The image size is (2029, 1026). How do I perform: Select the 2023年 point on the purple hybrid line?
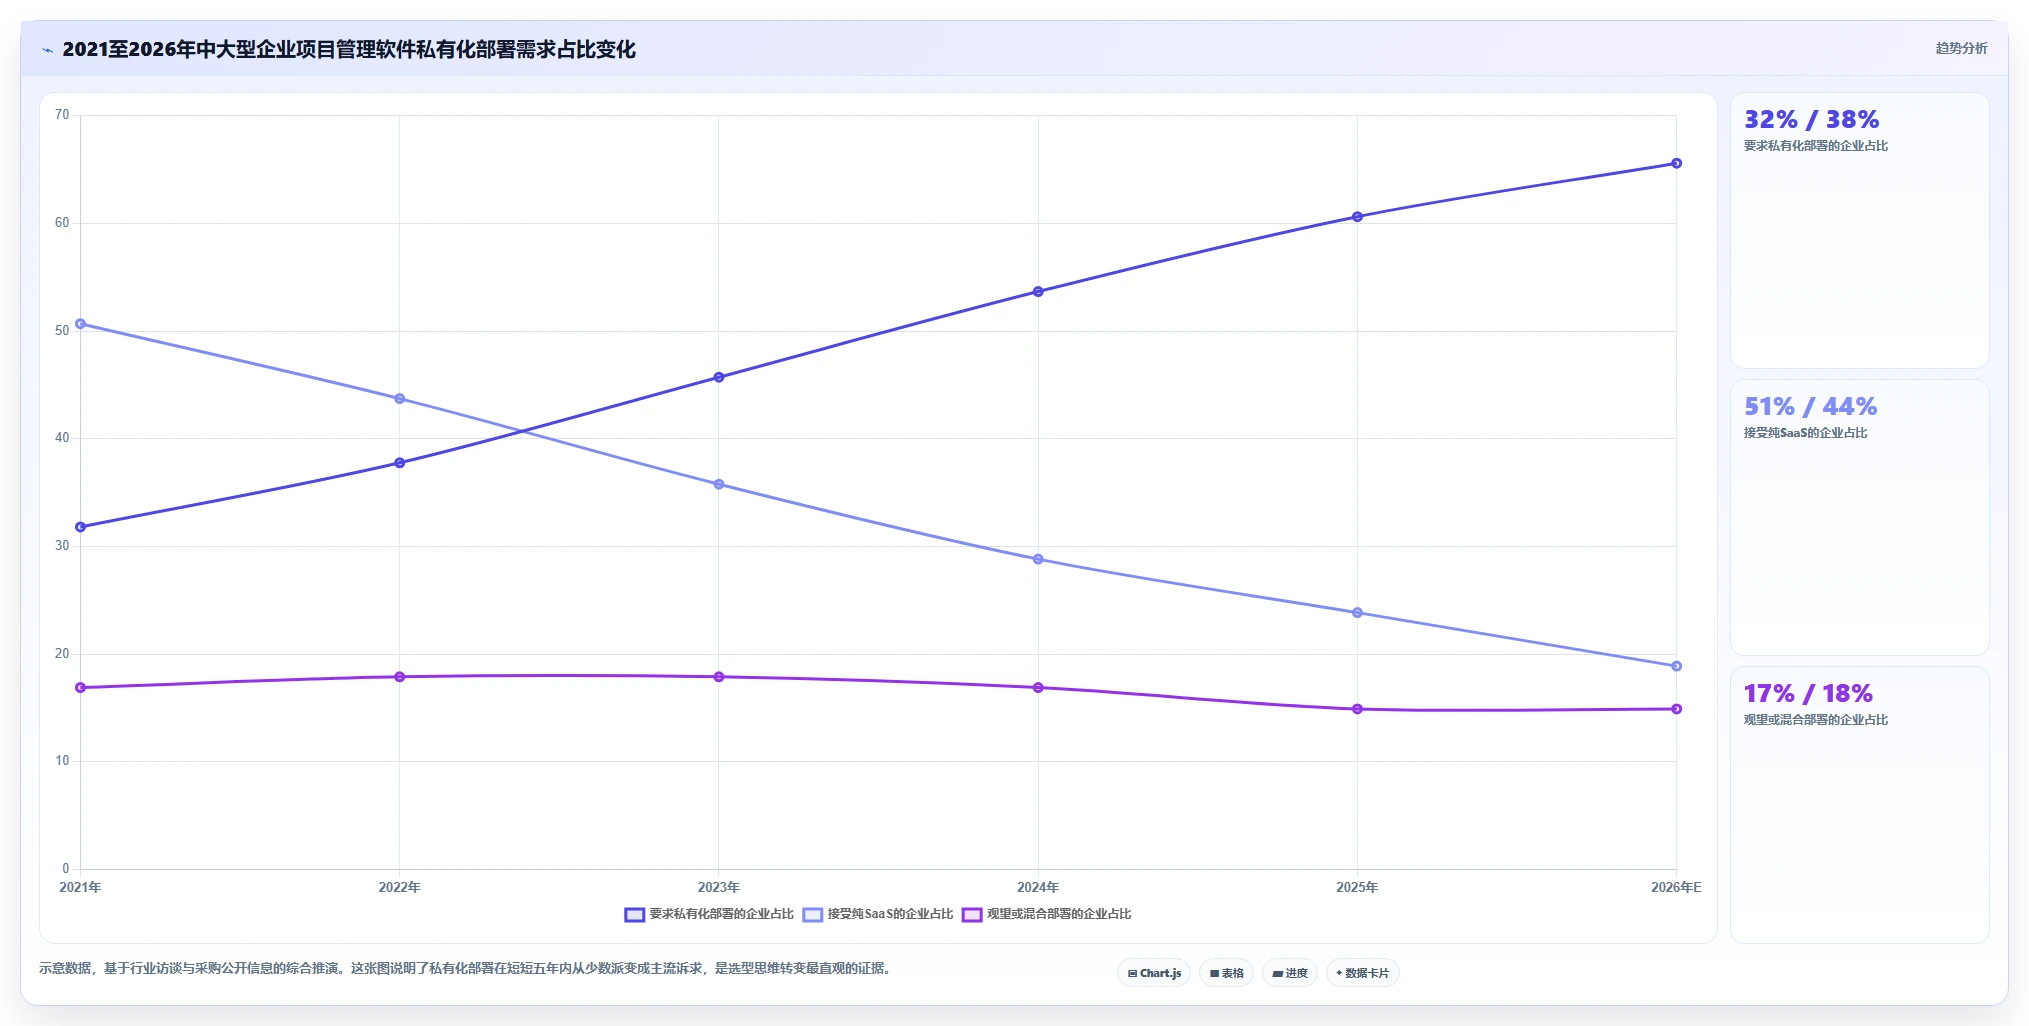pos(719,677)
